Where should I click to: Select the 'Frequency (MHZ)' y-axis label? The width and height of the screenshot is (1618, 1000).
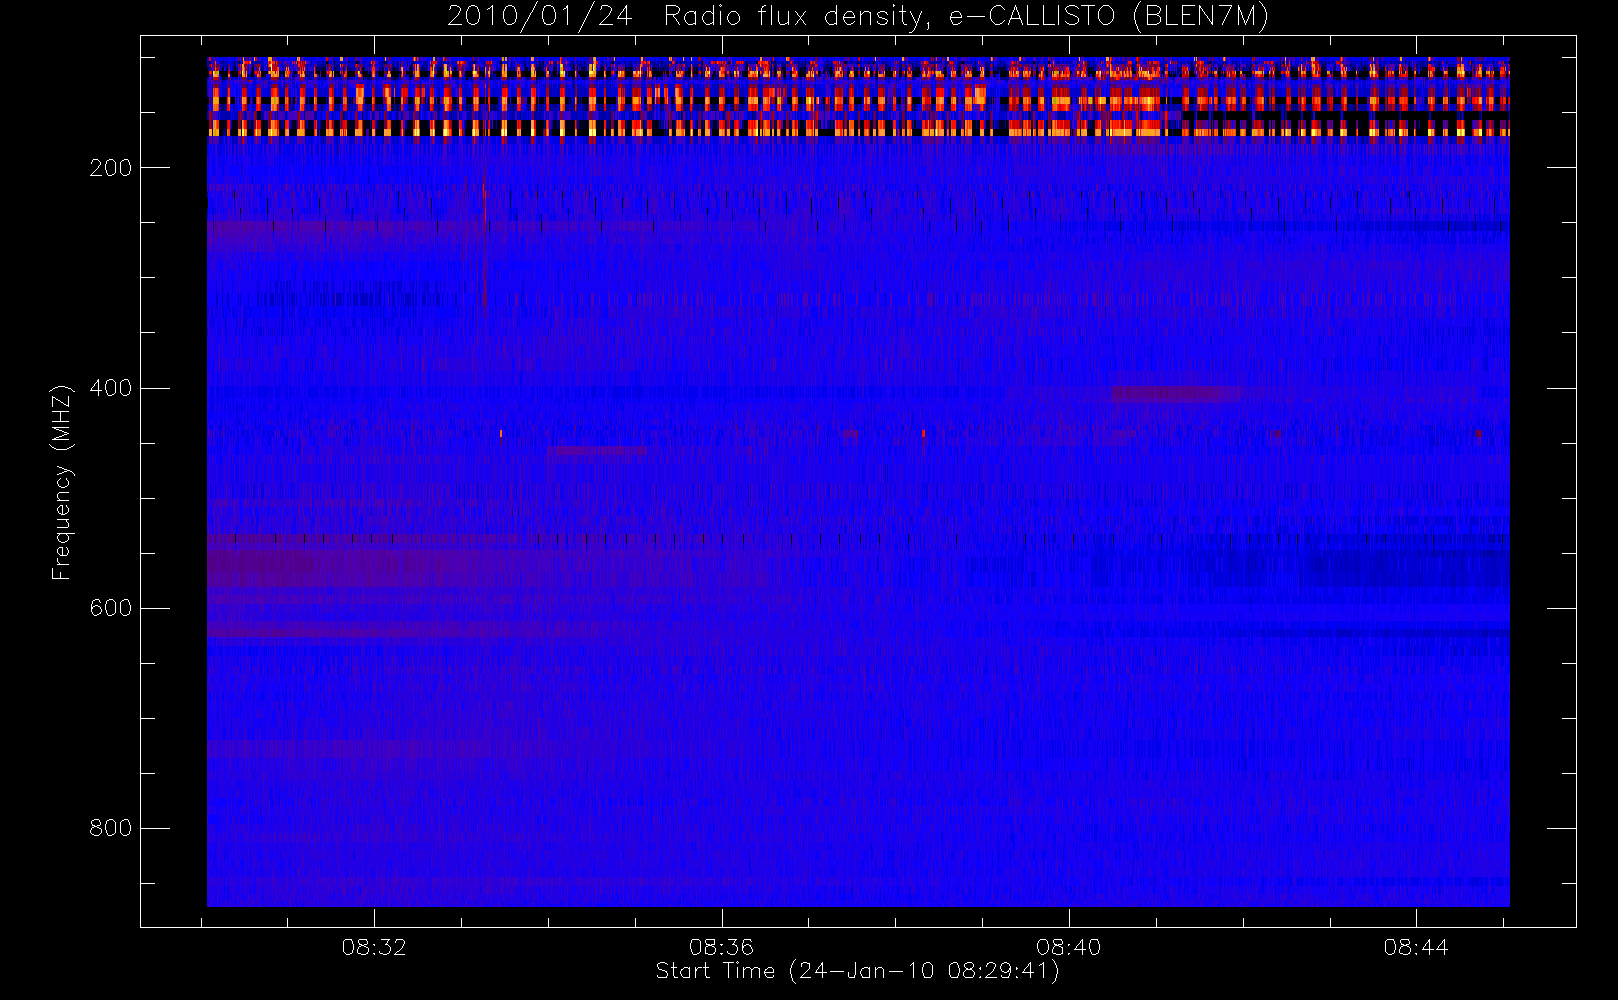[62, 482]
